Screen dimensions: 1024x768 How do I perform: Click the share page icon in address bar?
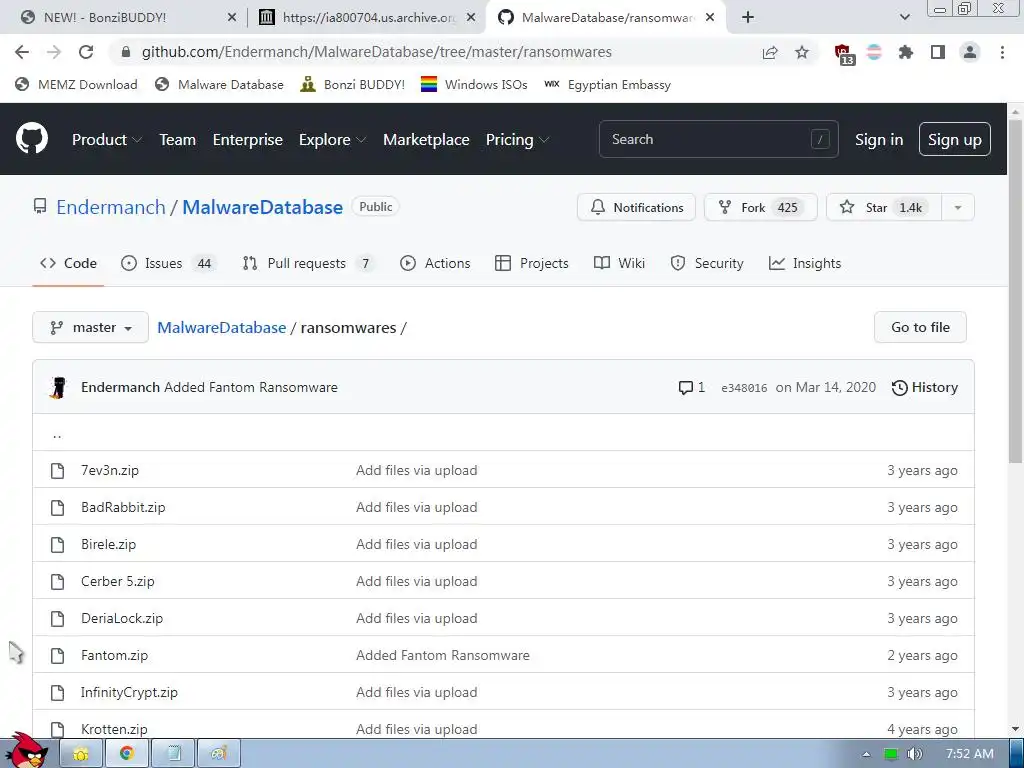[770, 52]
